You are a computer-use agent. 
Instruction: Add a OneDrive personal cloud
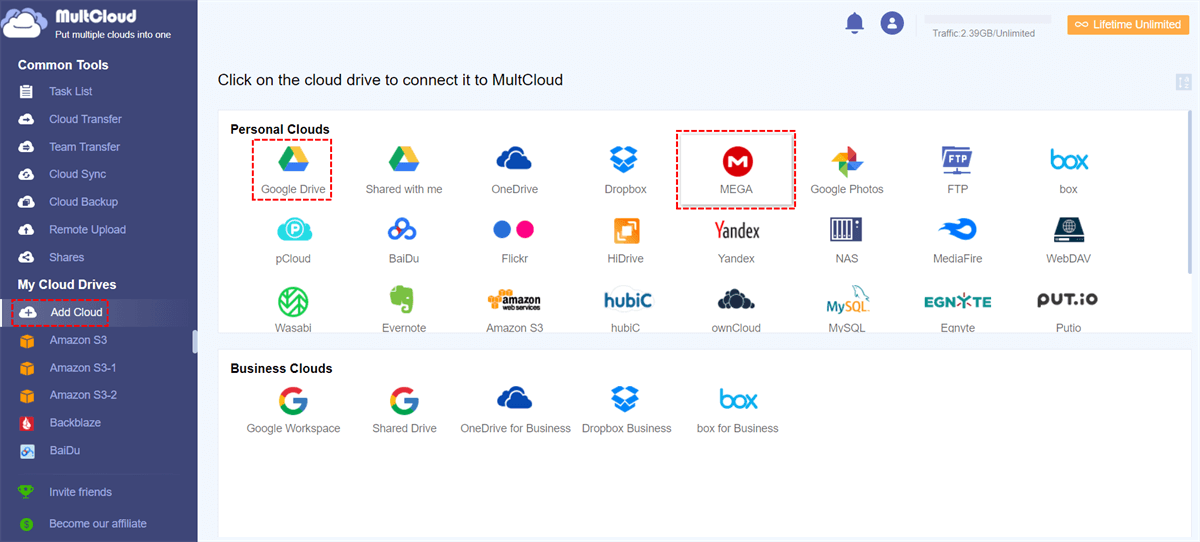pos(514,169)
